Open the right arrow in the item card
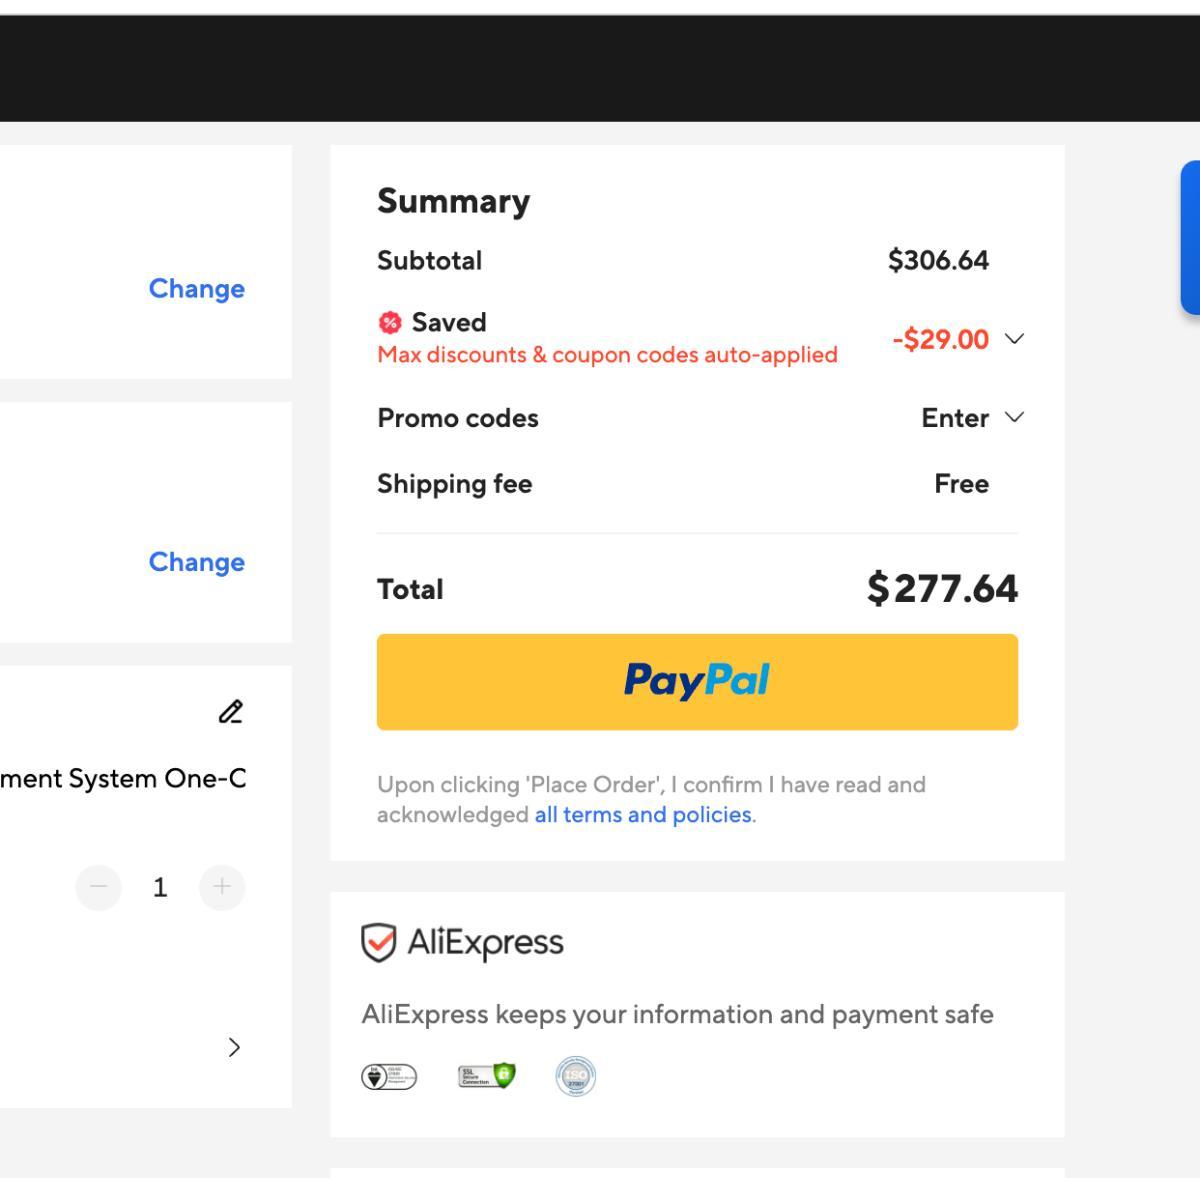 click(234, 1047)
